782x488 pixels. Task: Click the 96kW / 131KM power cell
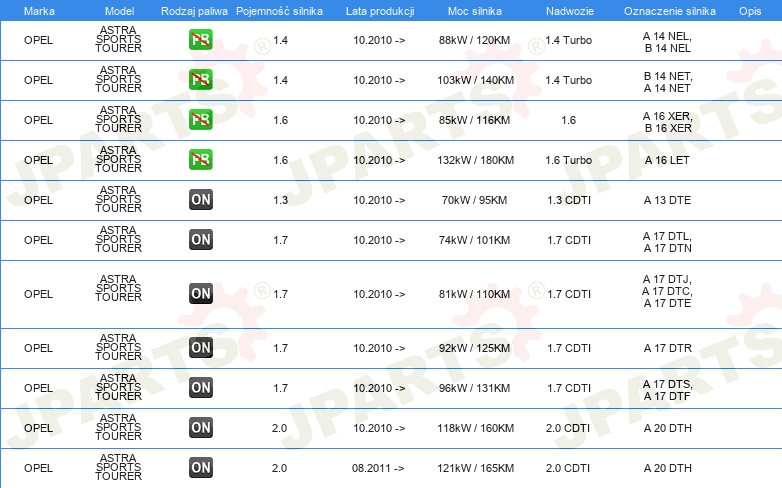[474, 388]
